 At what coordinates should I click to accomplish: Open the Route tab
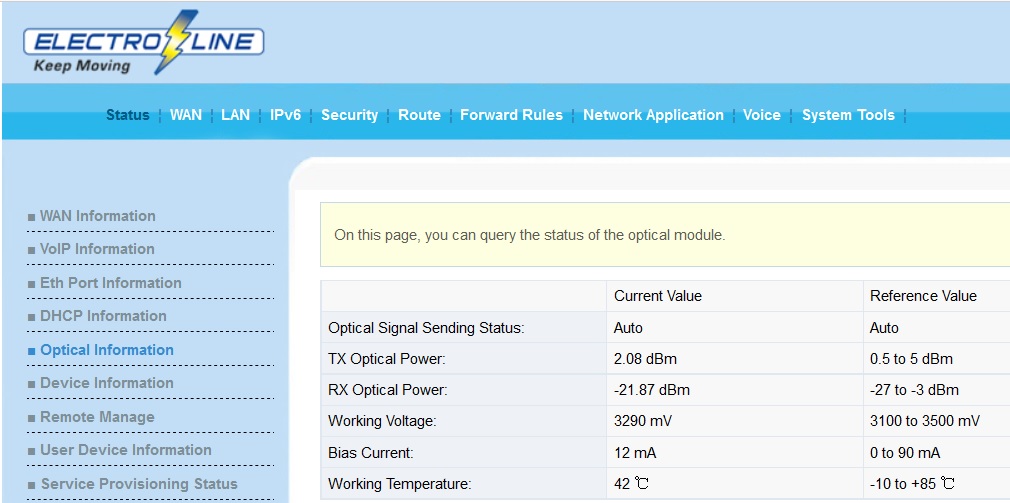click(x=419, y=115)
